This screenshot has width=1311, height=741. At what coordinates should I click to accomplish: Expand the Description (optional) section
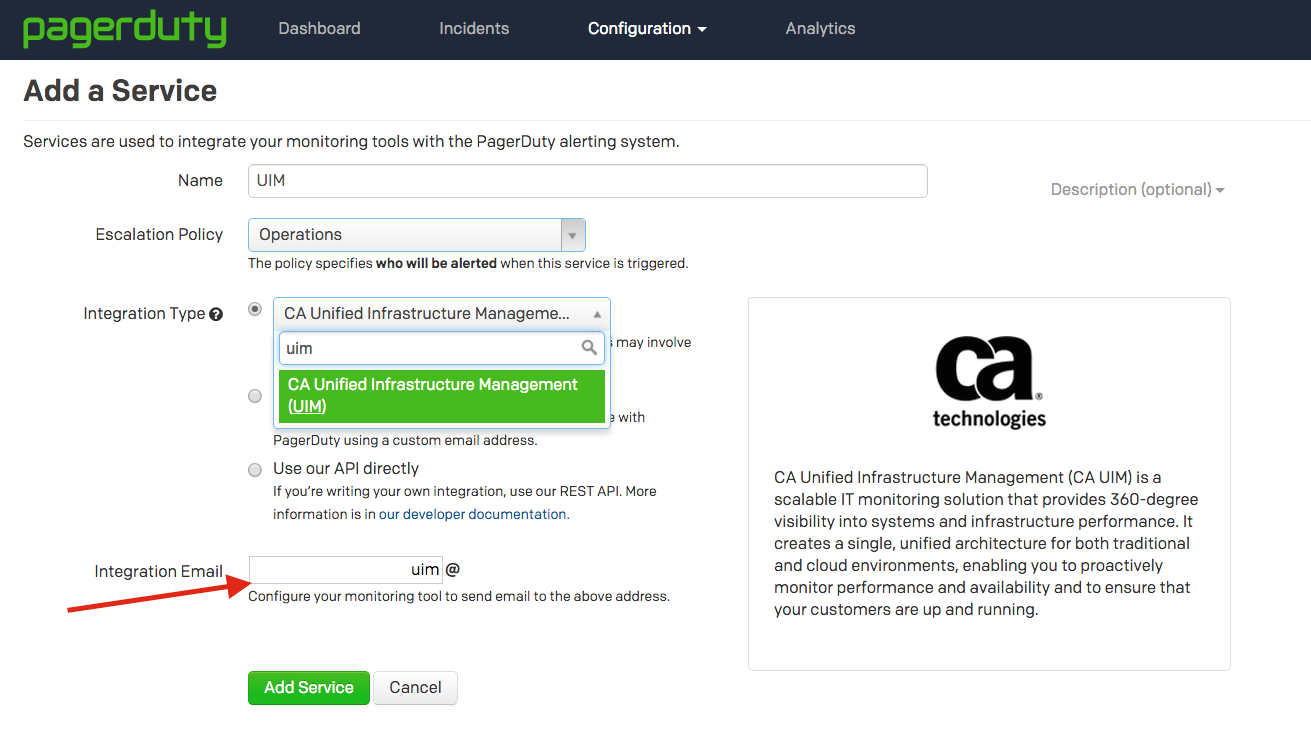coord(1137,189)
